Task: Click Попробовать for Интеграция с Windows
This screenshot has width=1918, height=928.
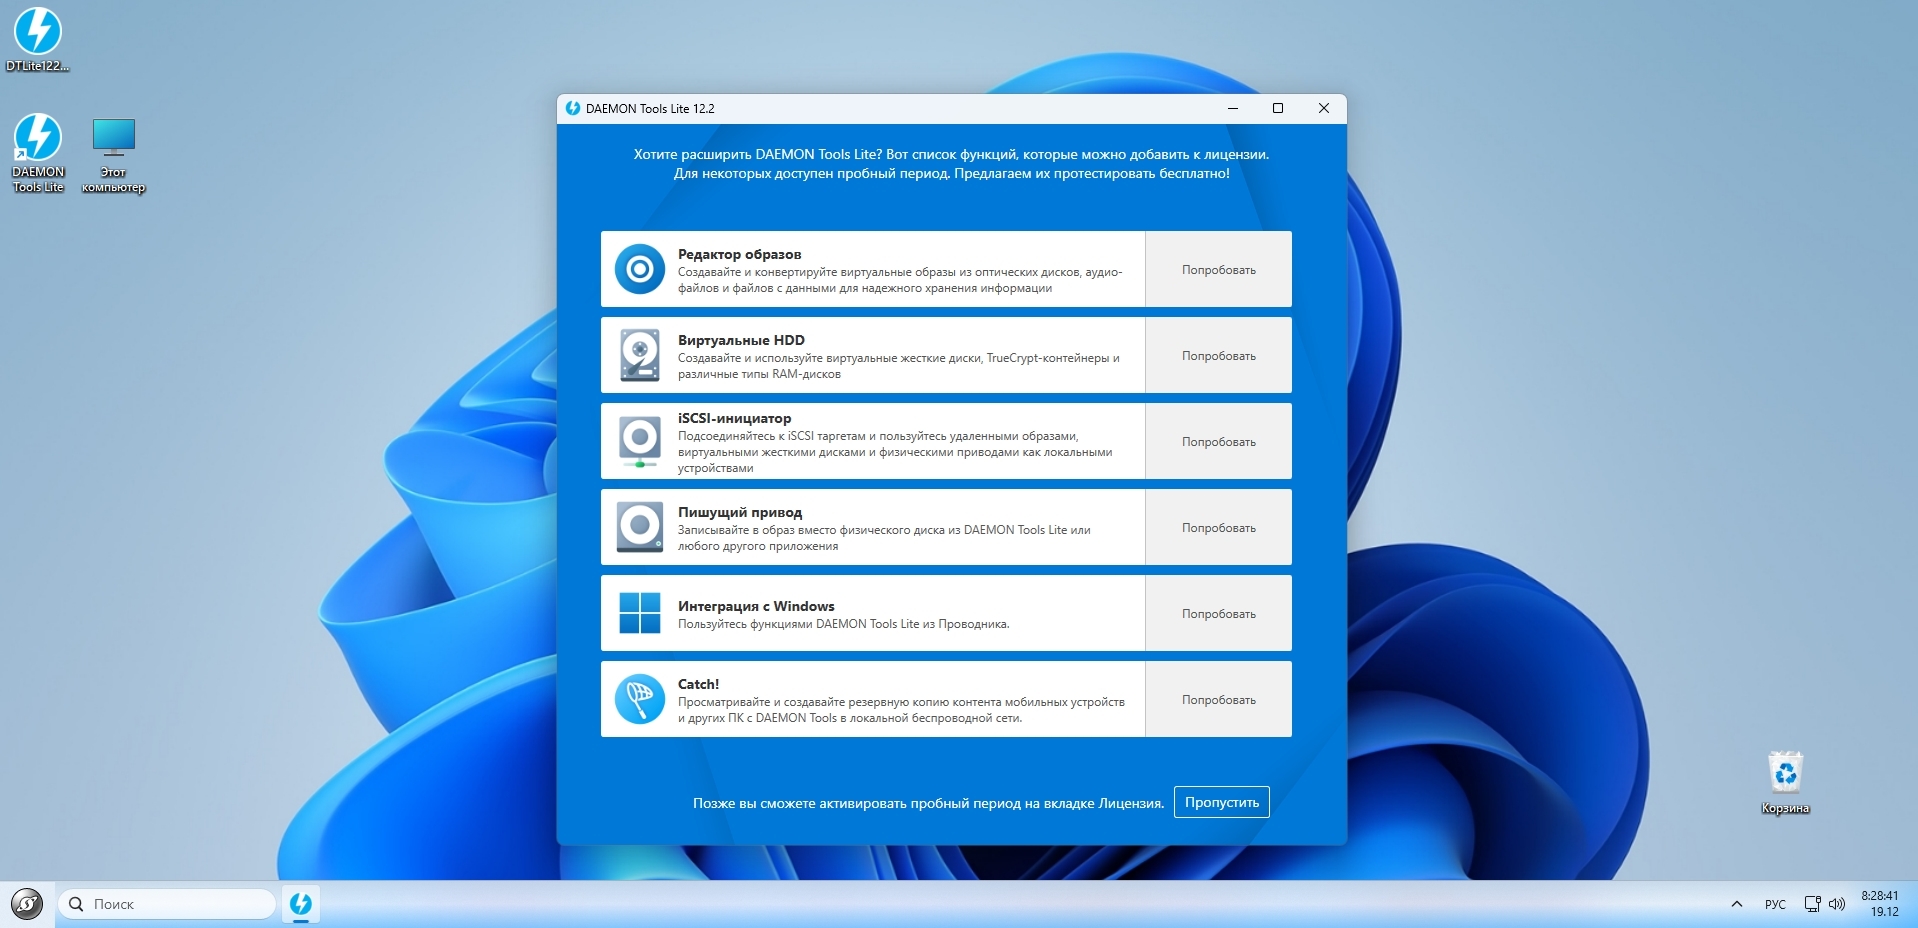Action: (1218, 614)
